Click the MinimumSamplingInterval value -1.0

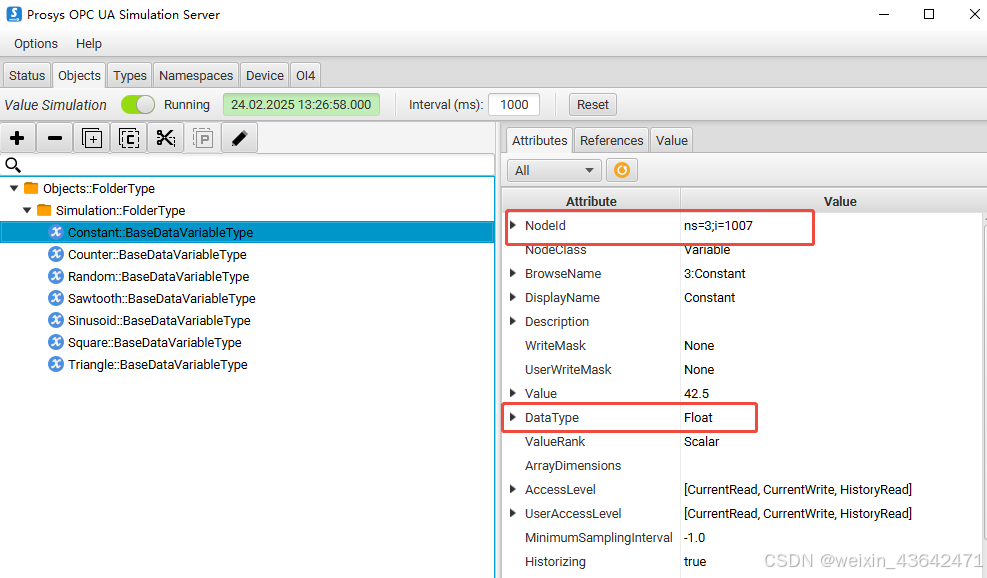pos(694,538)
